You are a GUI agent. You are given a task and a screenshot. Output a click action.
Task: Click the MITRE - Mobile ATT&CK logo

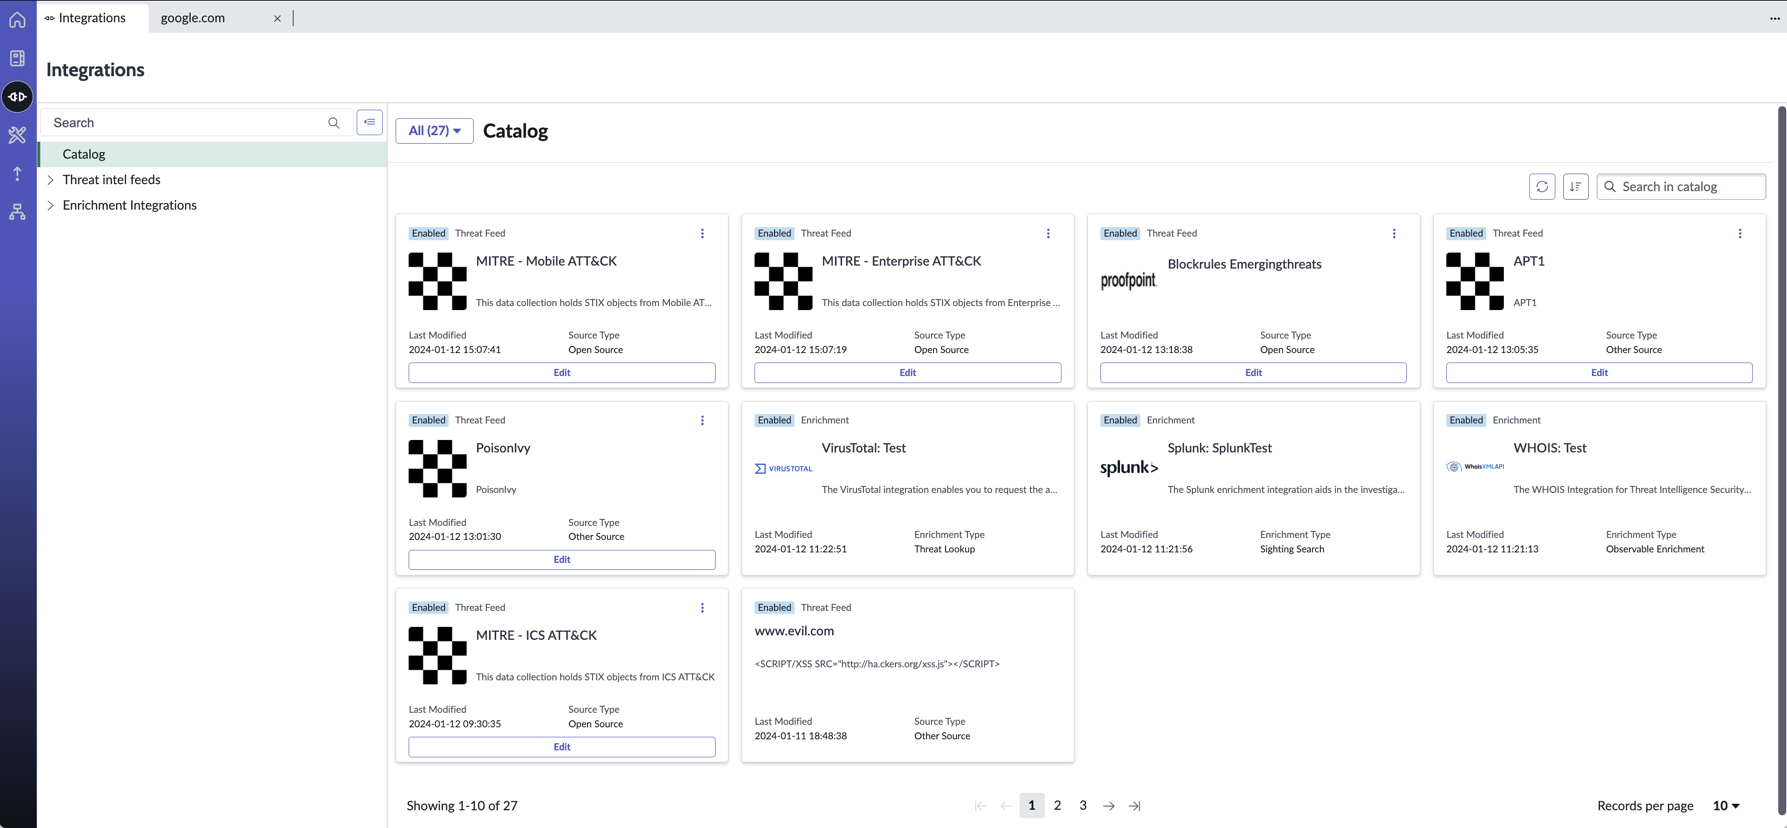pos(437,281)
